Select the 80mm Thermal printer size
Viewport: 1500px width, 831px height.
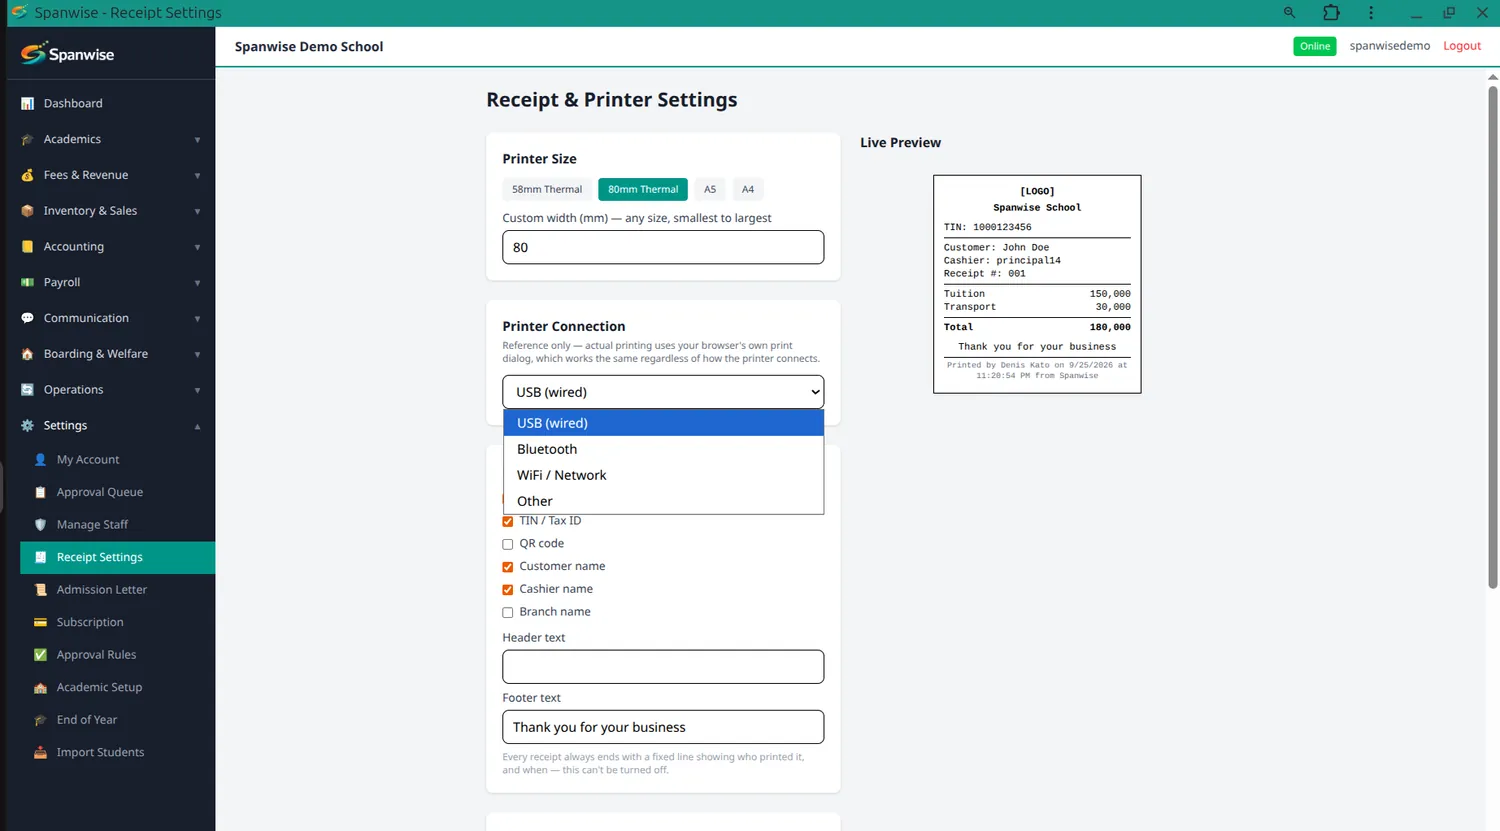click(643, 189)
